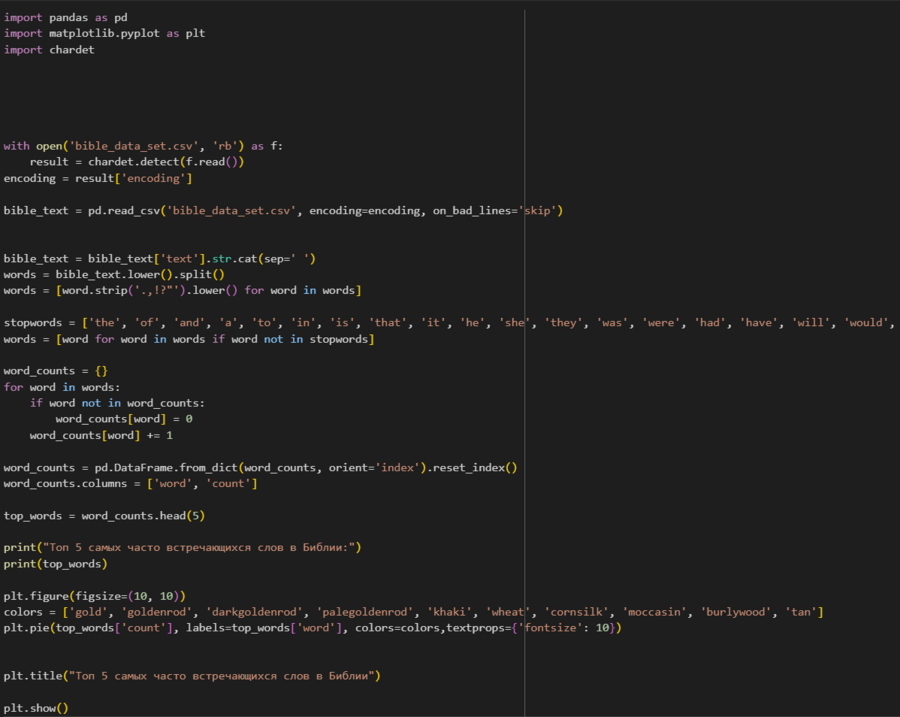
Task: Click 'pd.read_csv' in the bible_text assignment
Action: (x=125, y=211)
